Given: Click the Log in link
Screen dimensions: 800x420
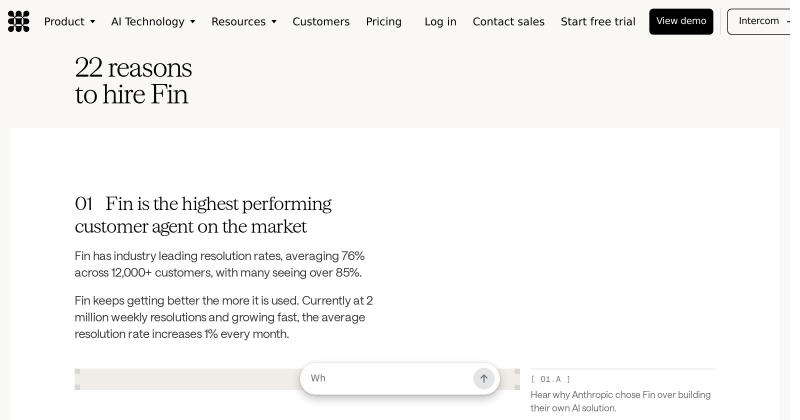Looking at the screenshot, I should point(440,21).
